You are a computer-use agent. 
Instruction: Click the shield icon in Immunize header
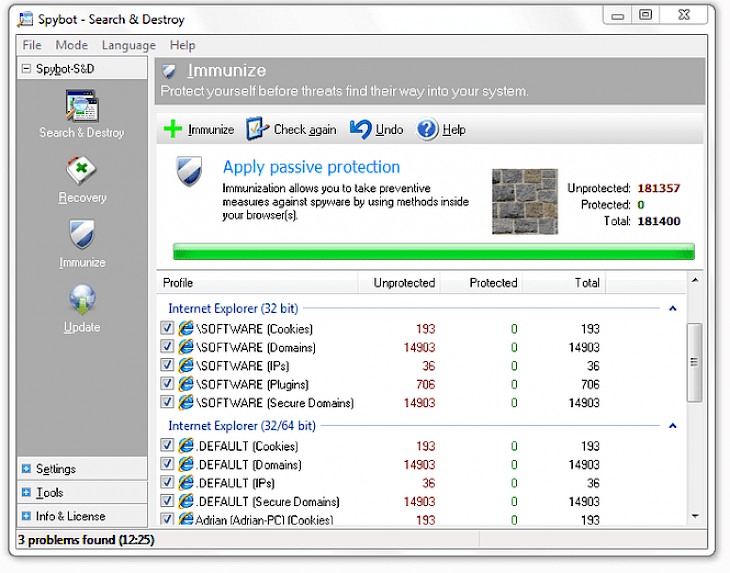tap(169, 71)
